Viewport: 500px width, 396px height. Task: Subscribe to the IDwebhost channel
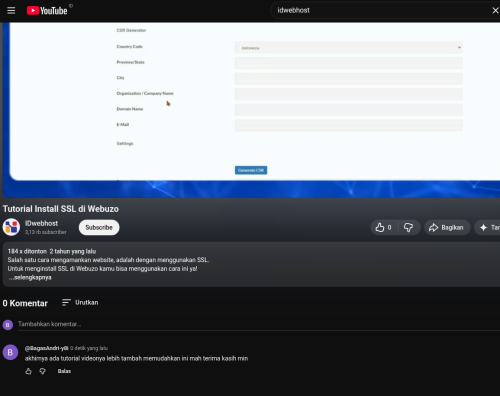tap(99, 227)
